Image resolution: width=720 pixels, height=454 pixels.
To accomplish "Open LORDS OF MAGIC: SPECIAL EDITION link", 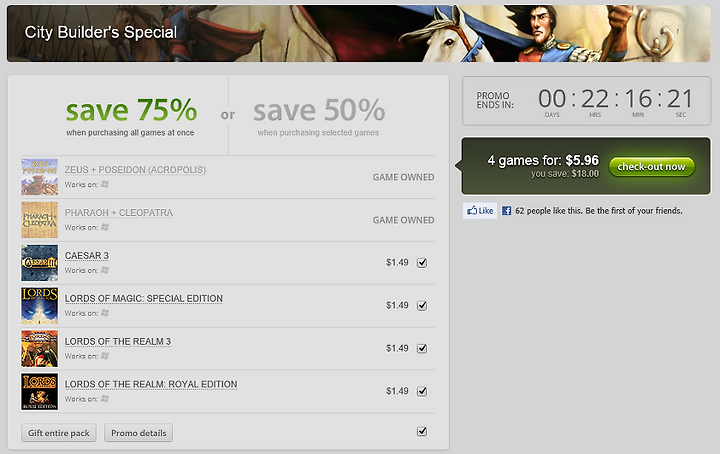I will (x=143, y=298).
